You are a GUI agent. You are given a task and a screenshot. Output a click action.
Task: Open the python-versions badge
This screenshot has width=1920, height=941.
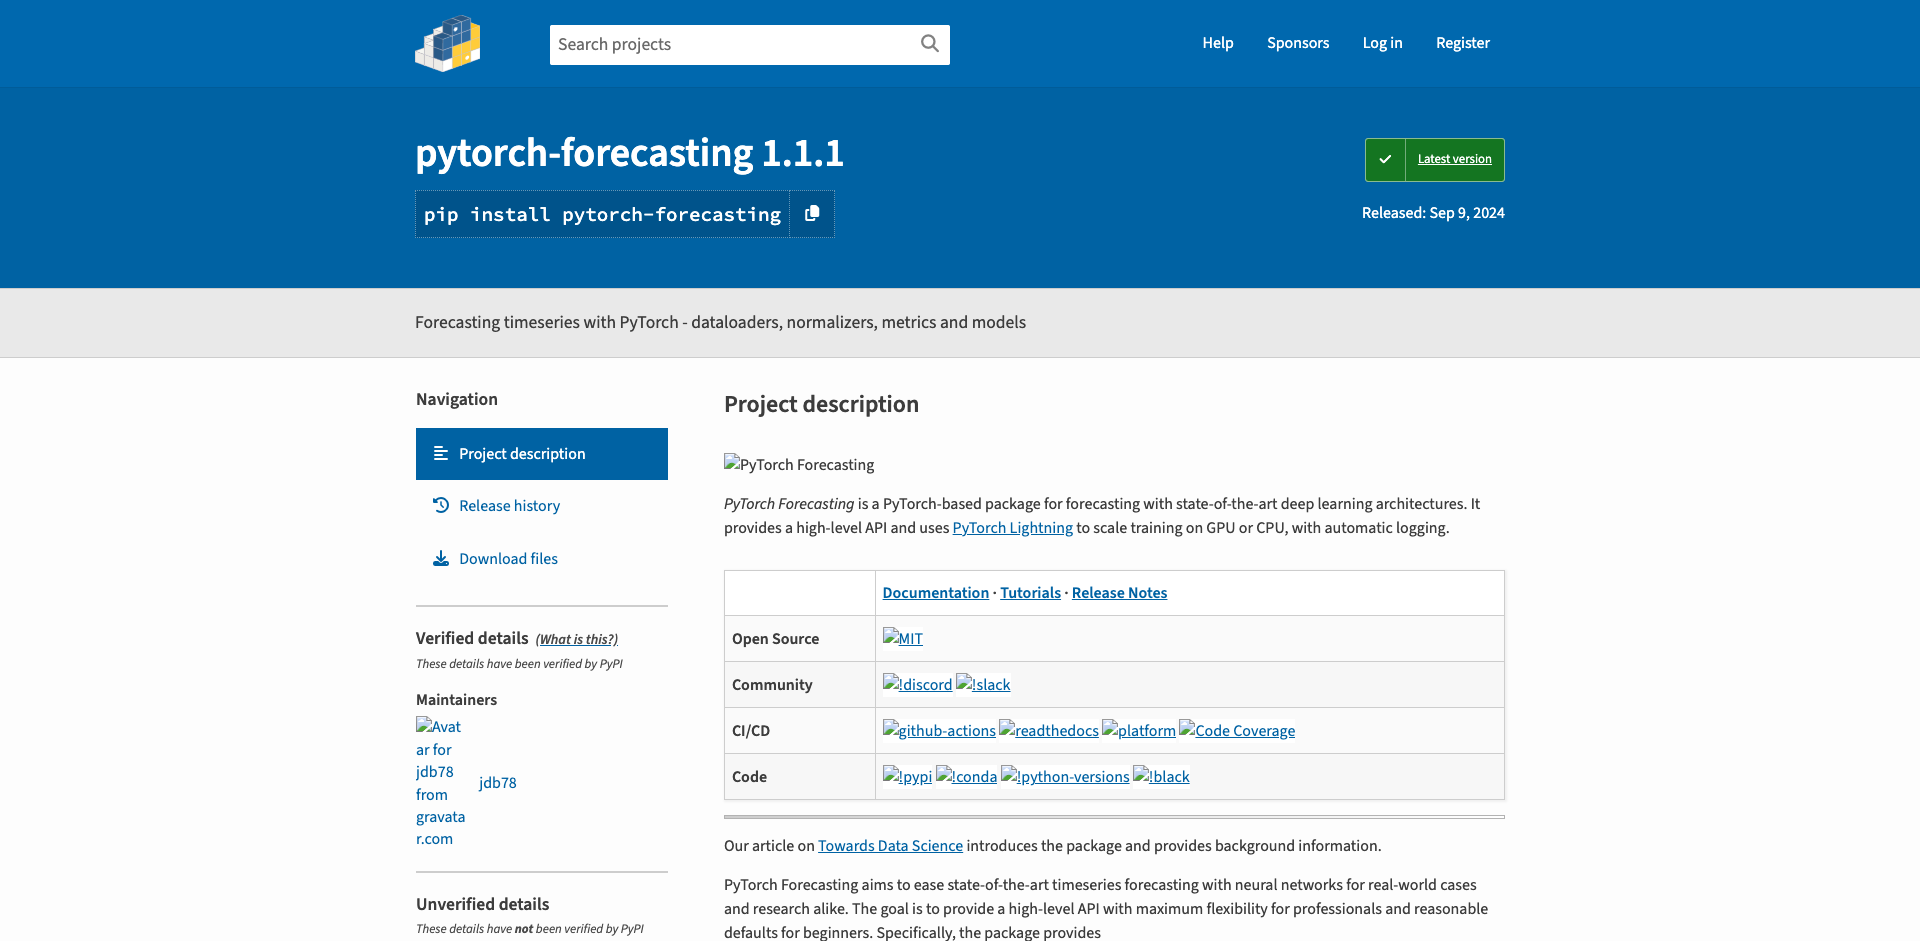[1065, 776]
